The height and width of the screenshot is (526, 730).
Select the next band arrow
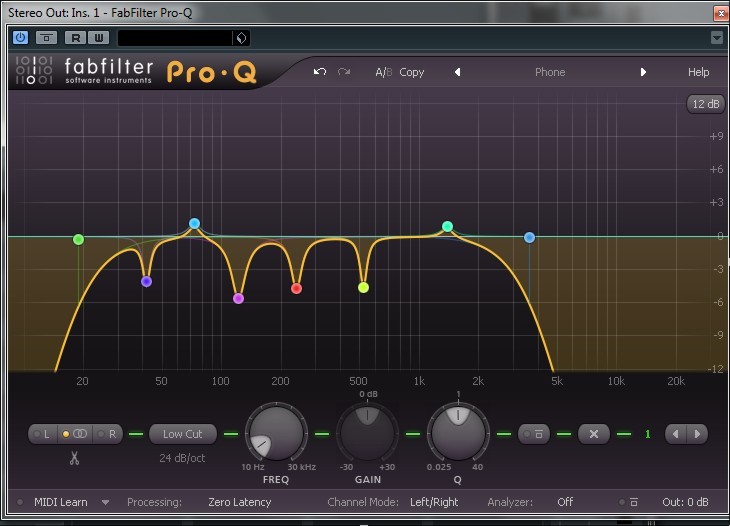point(697,434)
